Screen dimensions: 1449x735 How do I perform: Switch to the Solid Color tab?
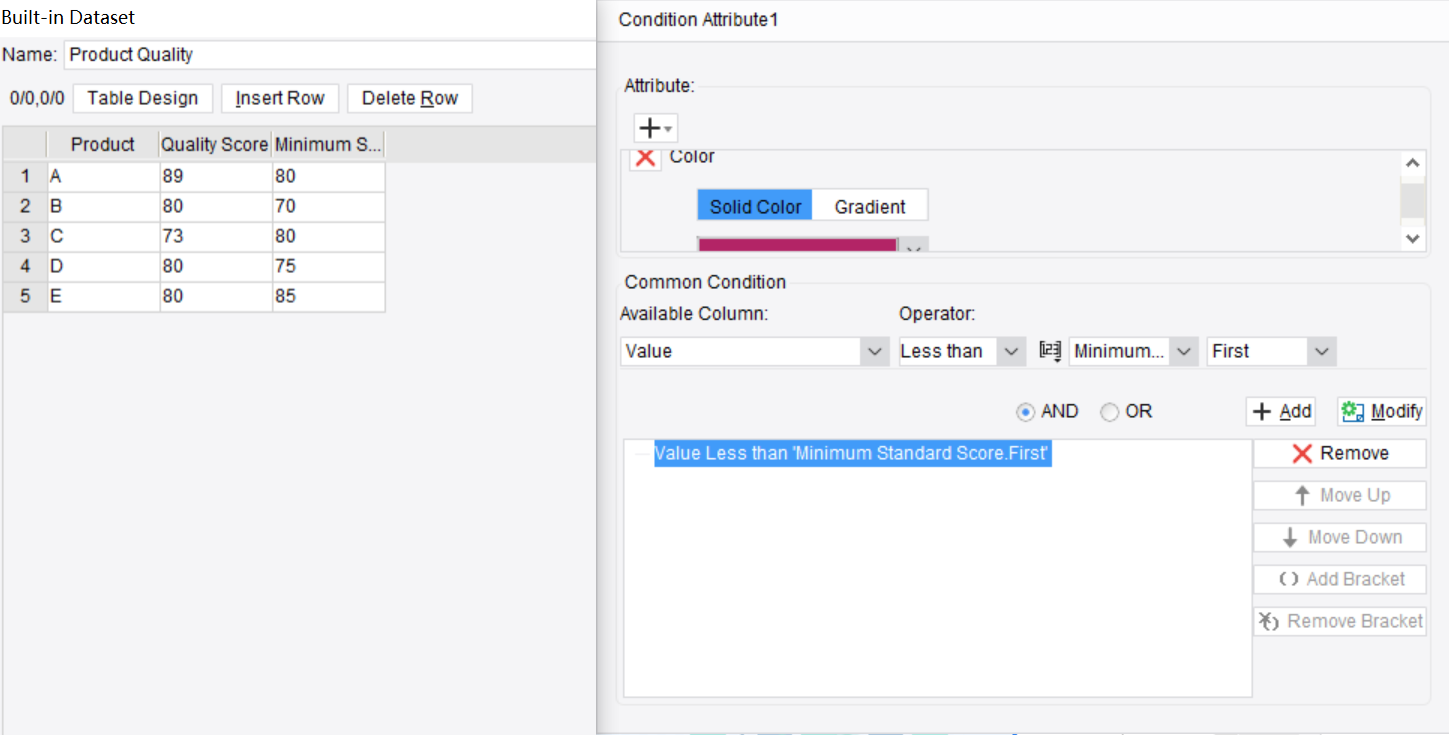click(x=755, y=207)
